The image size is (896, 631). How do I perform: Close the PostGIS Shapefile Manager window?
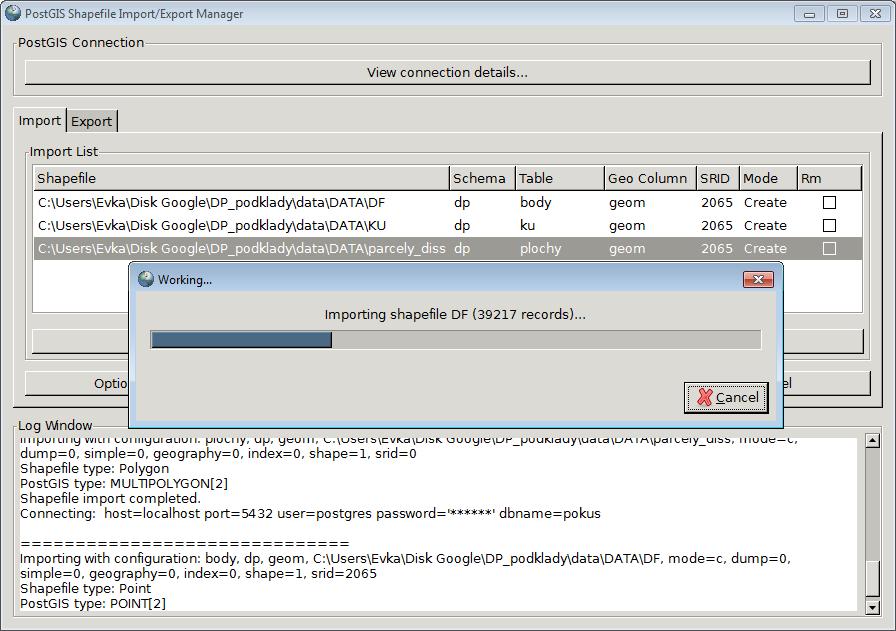[x=875, y=14]
